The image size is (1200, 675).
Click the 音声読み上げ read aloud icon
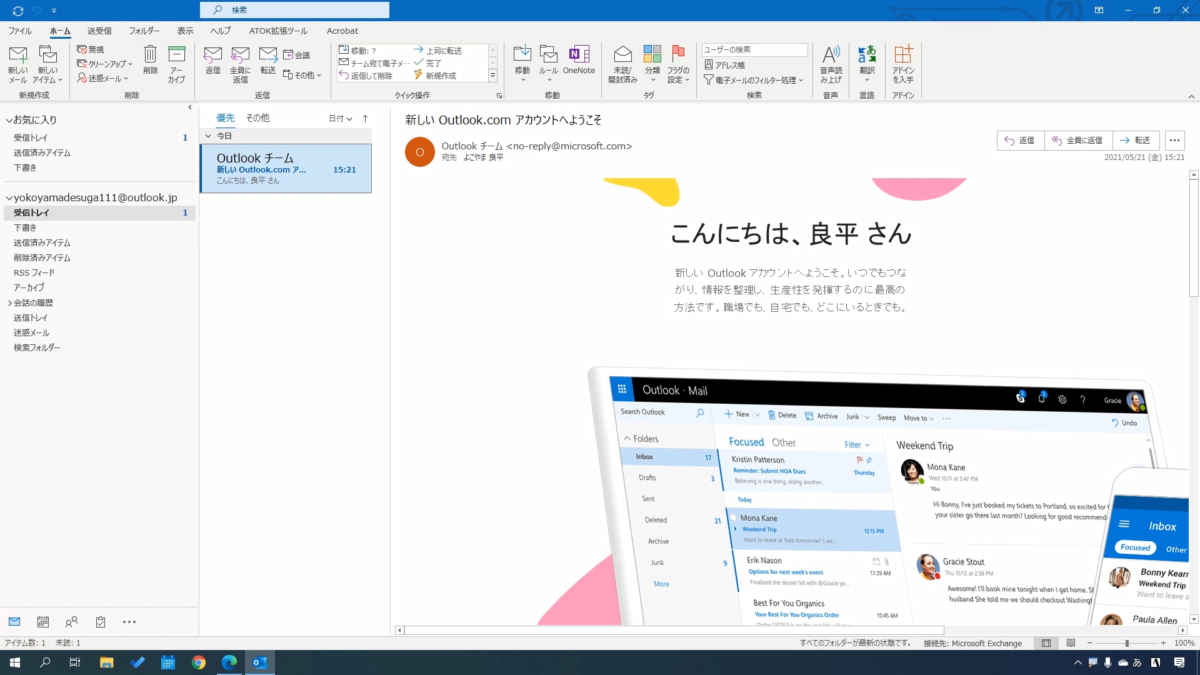click(x=830, y=64)
